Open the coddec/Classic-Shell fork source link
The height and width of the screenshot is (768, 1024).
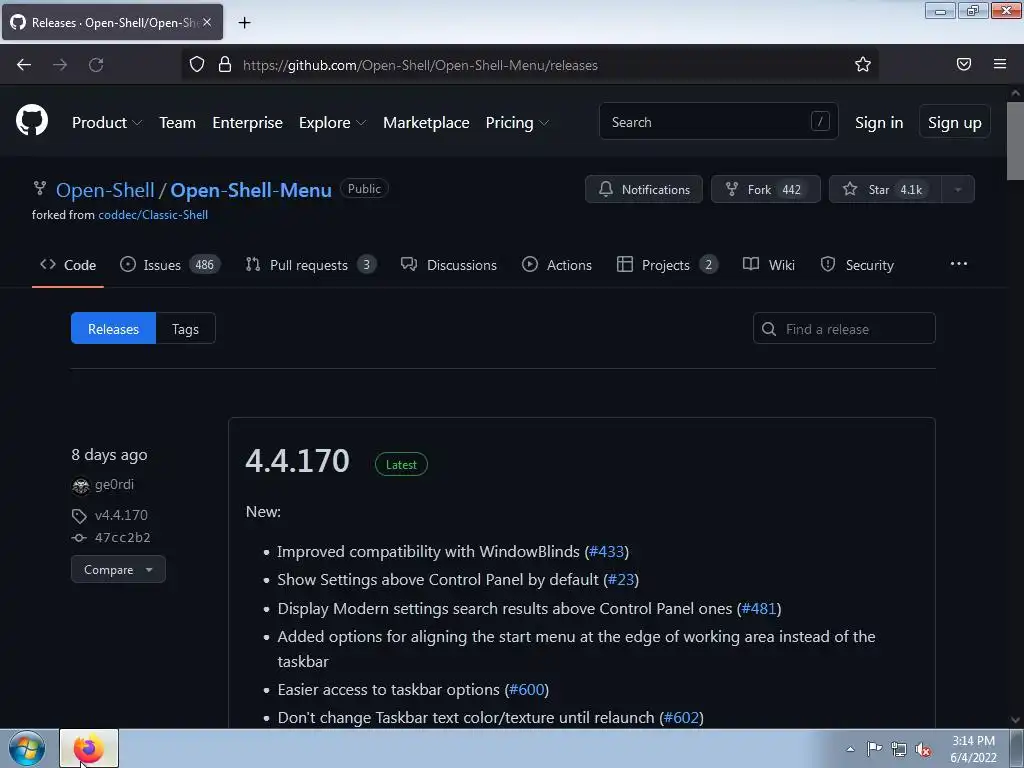coord(153,214)
